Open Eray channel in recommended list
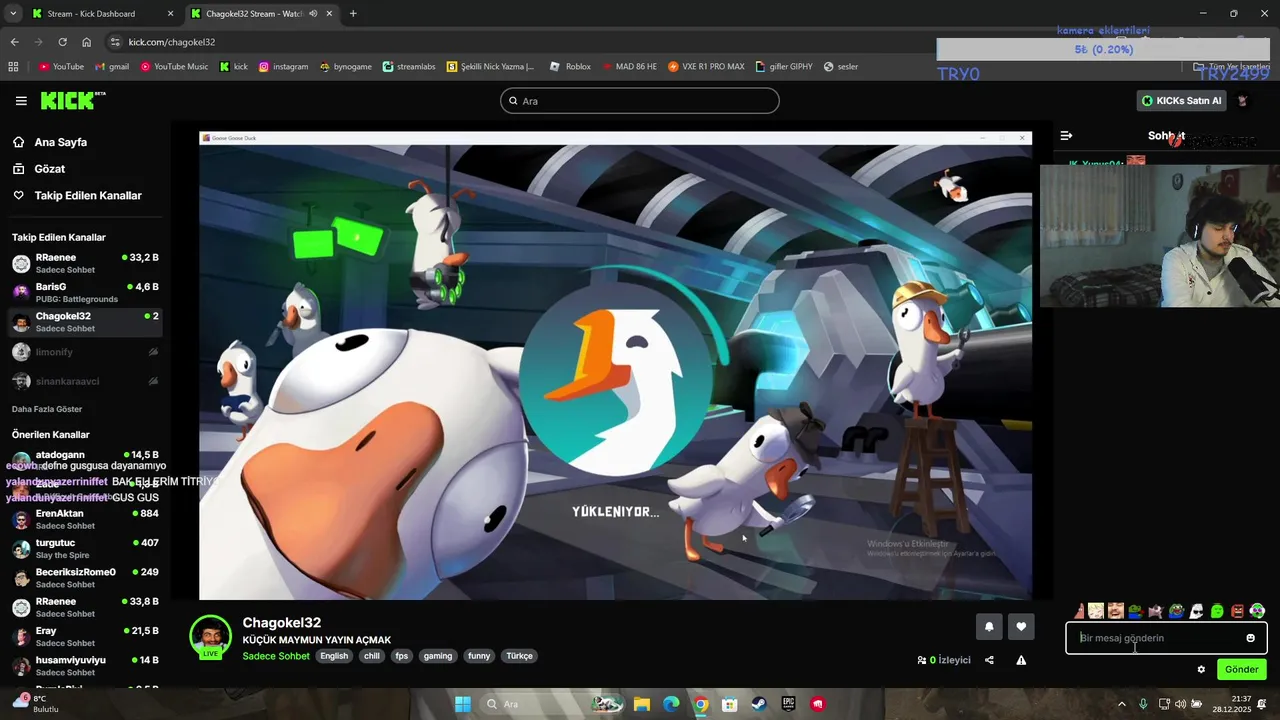The width and height of the screenshot is (1280, 720). (x=85, y=636)
